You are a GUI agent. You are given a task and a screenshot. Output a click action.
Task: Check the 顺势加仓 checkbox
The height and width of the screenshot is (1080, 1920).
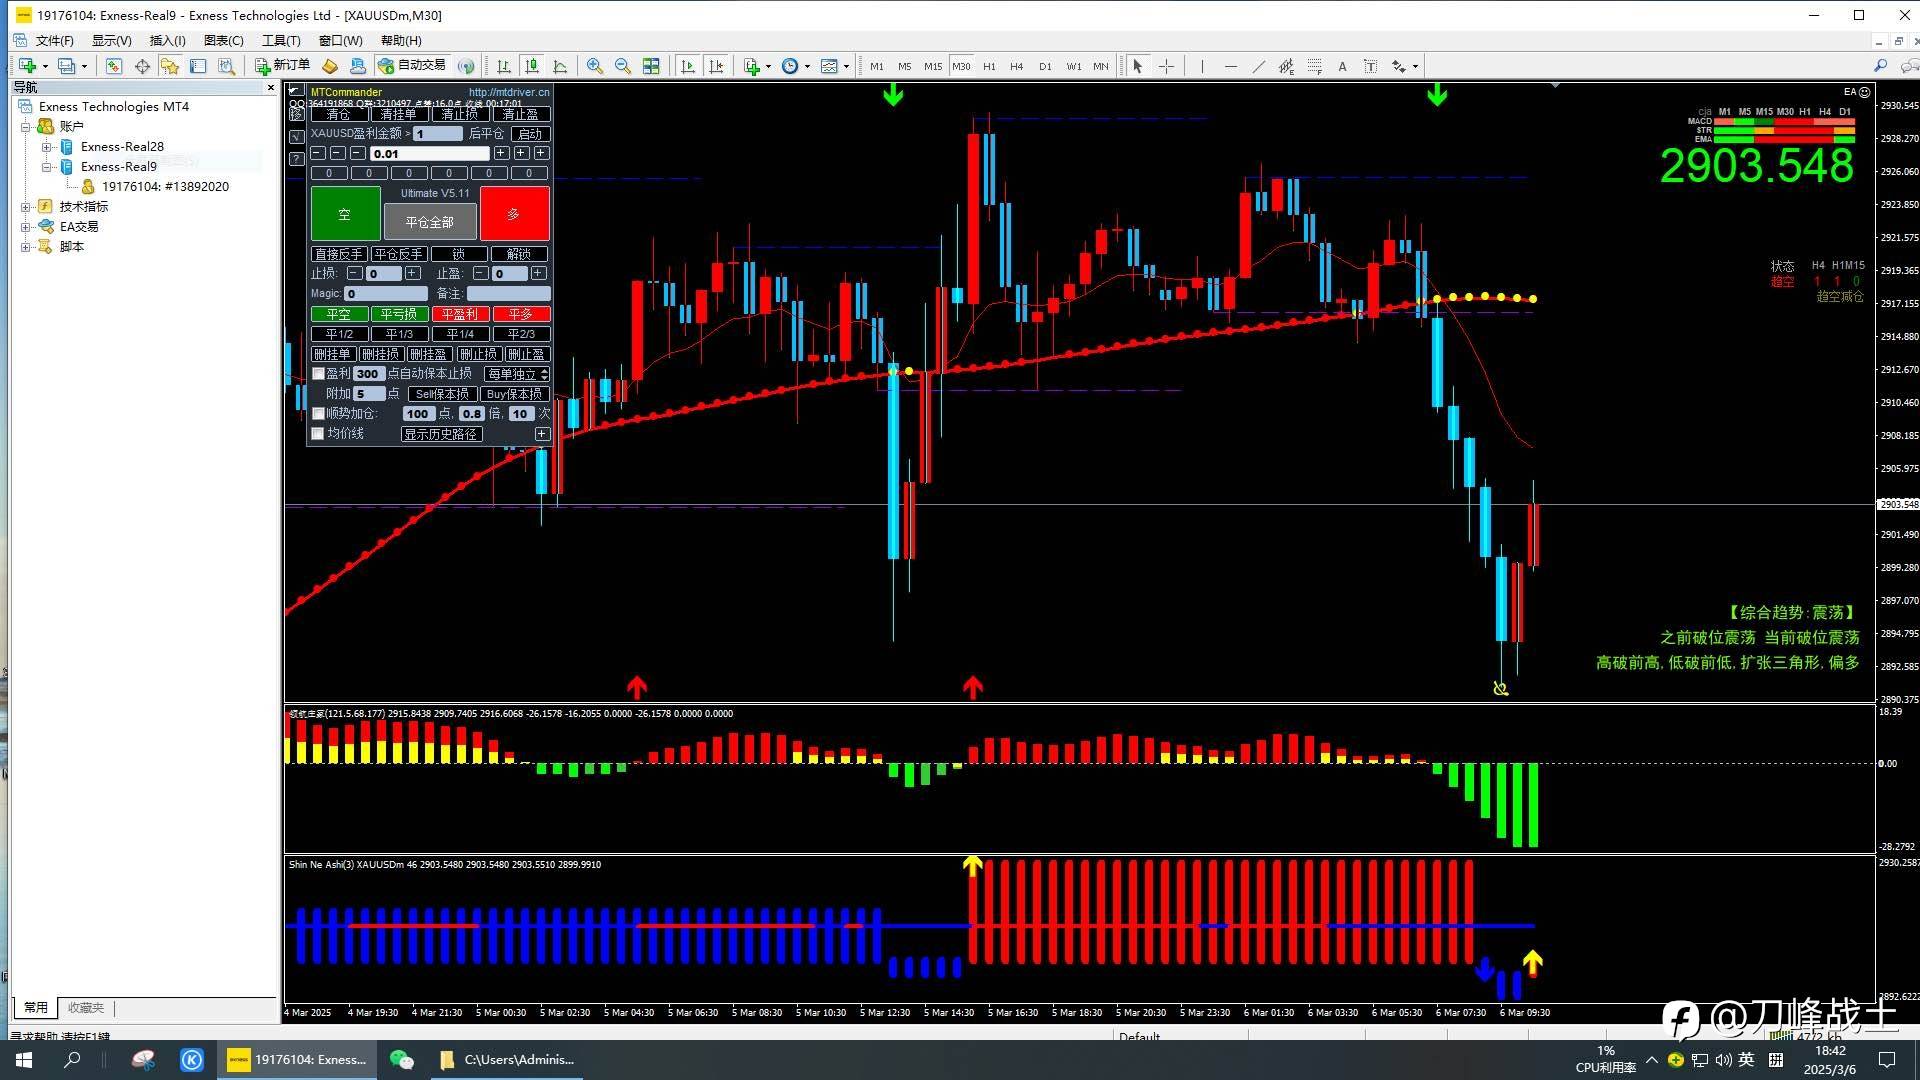[318, 413]
